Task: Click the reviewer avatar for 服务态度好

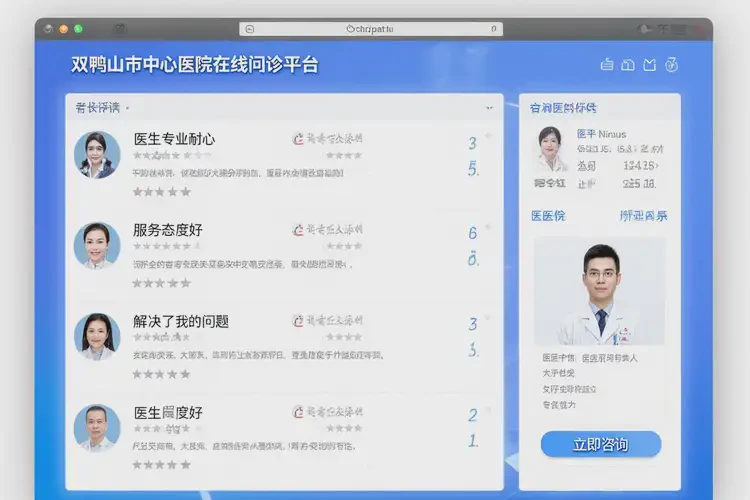Action: coord(97,245)
